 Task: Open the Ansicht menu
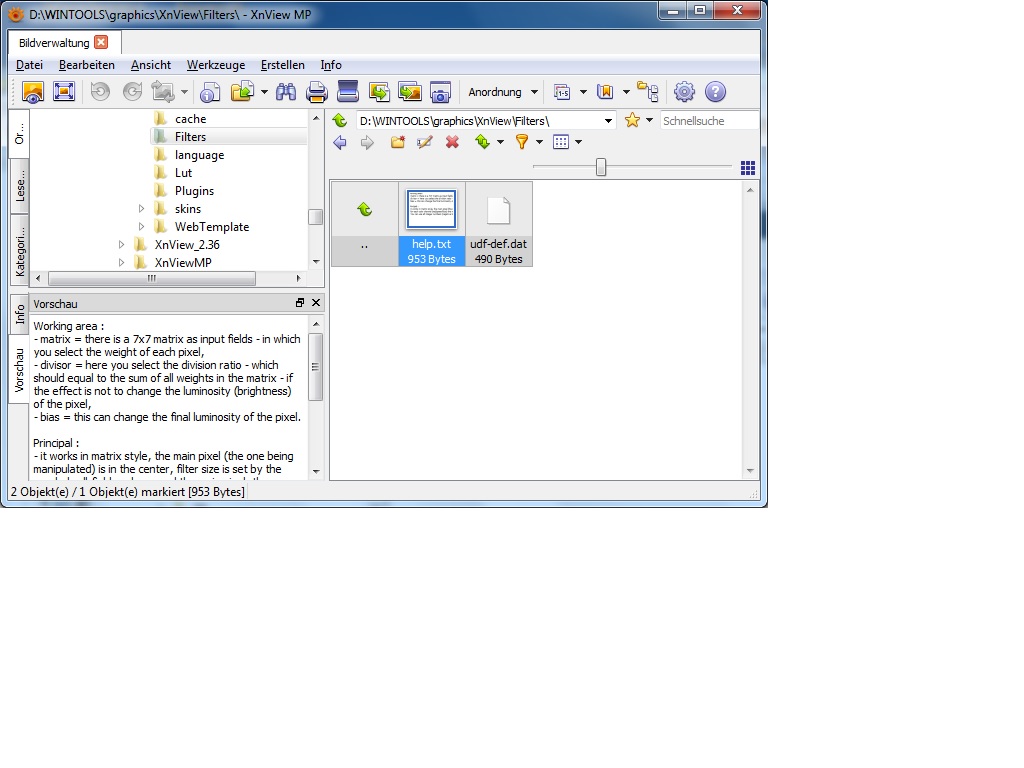[151, 65]
